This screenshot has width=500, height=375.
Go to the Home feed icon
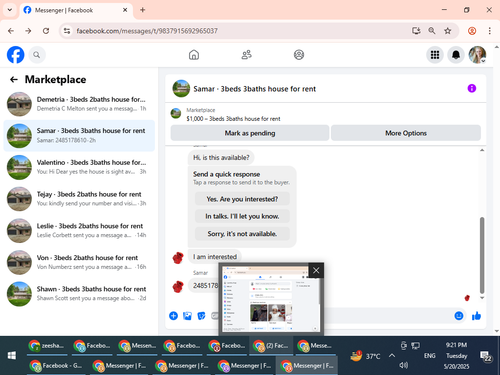tap(194, 55)
